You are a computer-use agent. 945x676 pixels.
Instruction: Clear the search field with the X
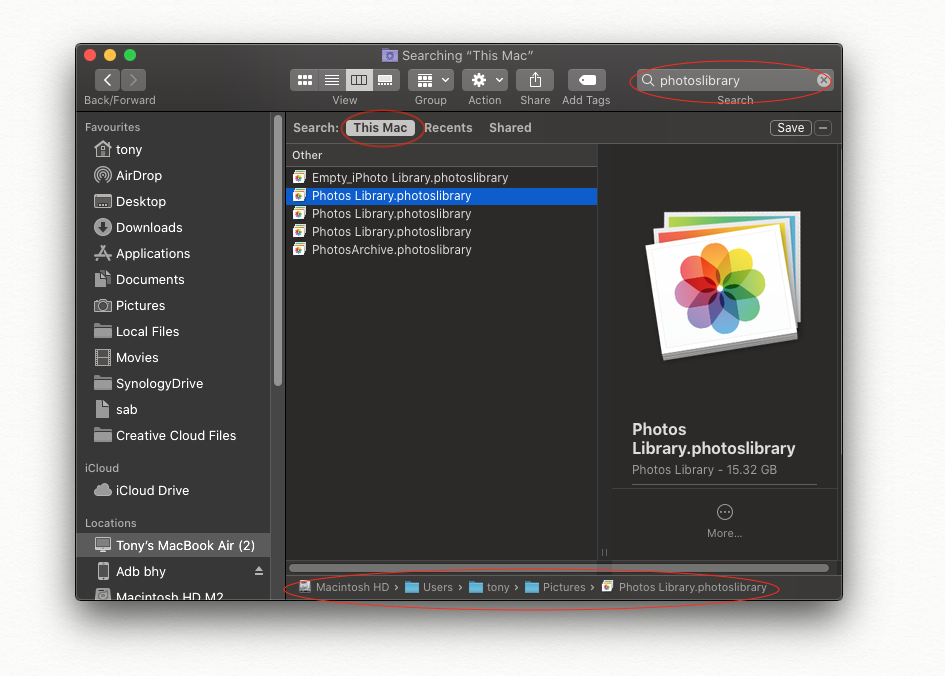tap(823, 80)
